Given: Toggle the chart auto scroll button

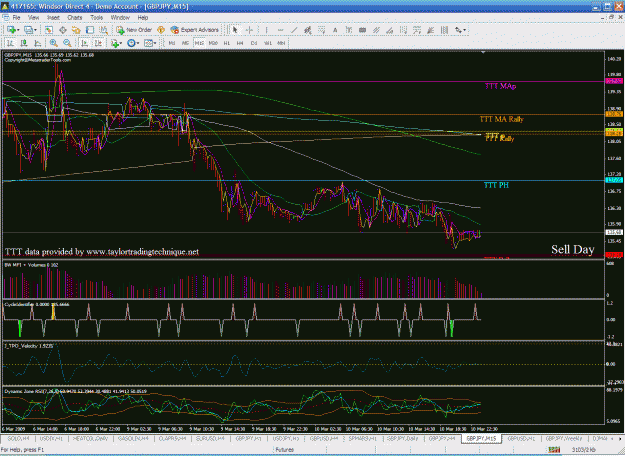Looking at the screenshot, I should pyautogui.click(x=85, y=43).
